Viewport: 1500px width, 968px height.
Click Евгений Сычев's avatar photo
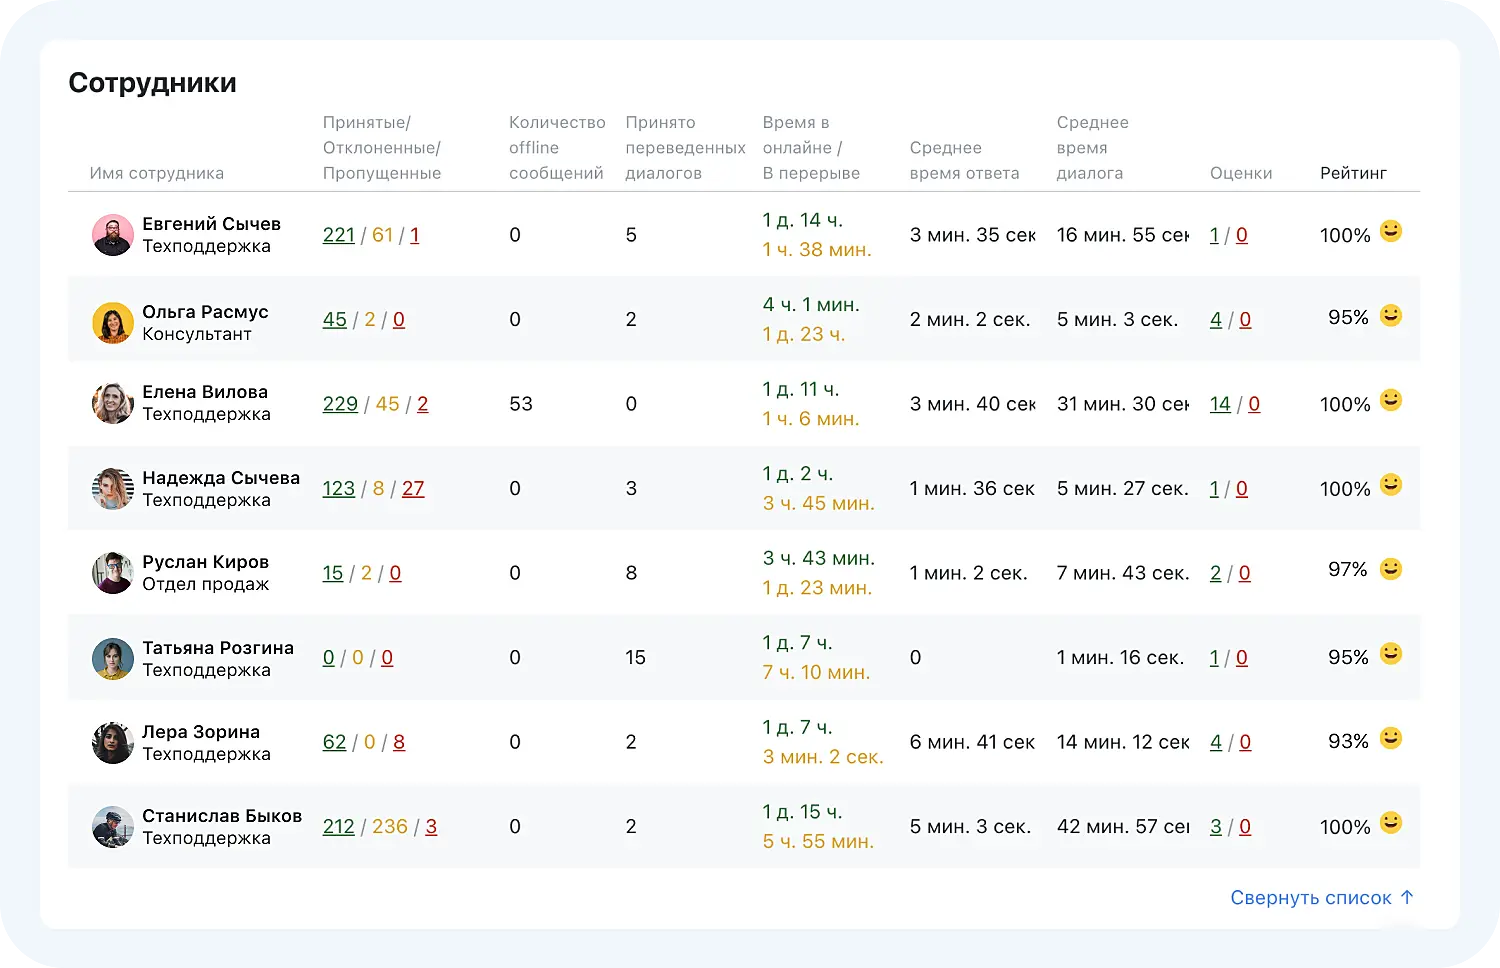(x=112, y=235)
